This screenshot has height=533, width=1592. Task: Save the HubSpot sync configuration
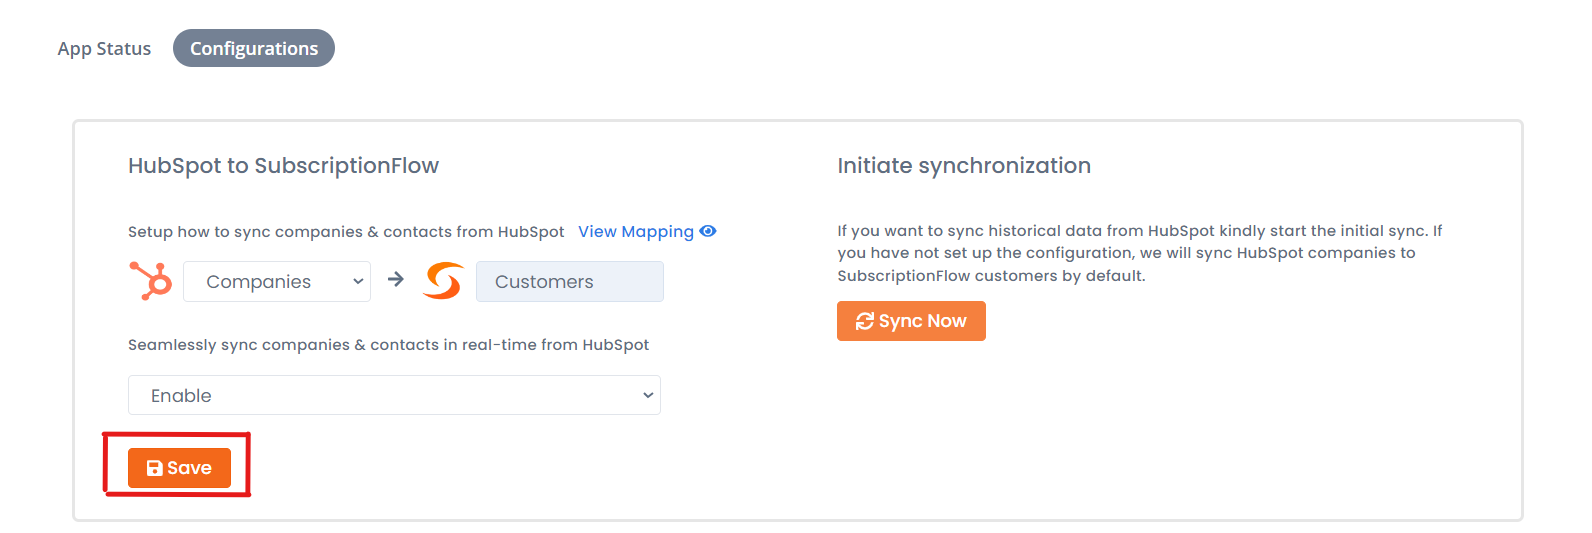pos(179,468)
